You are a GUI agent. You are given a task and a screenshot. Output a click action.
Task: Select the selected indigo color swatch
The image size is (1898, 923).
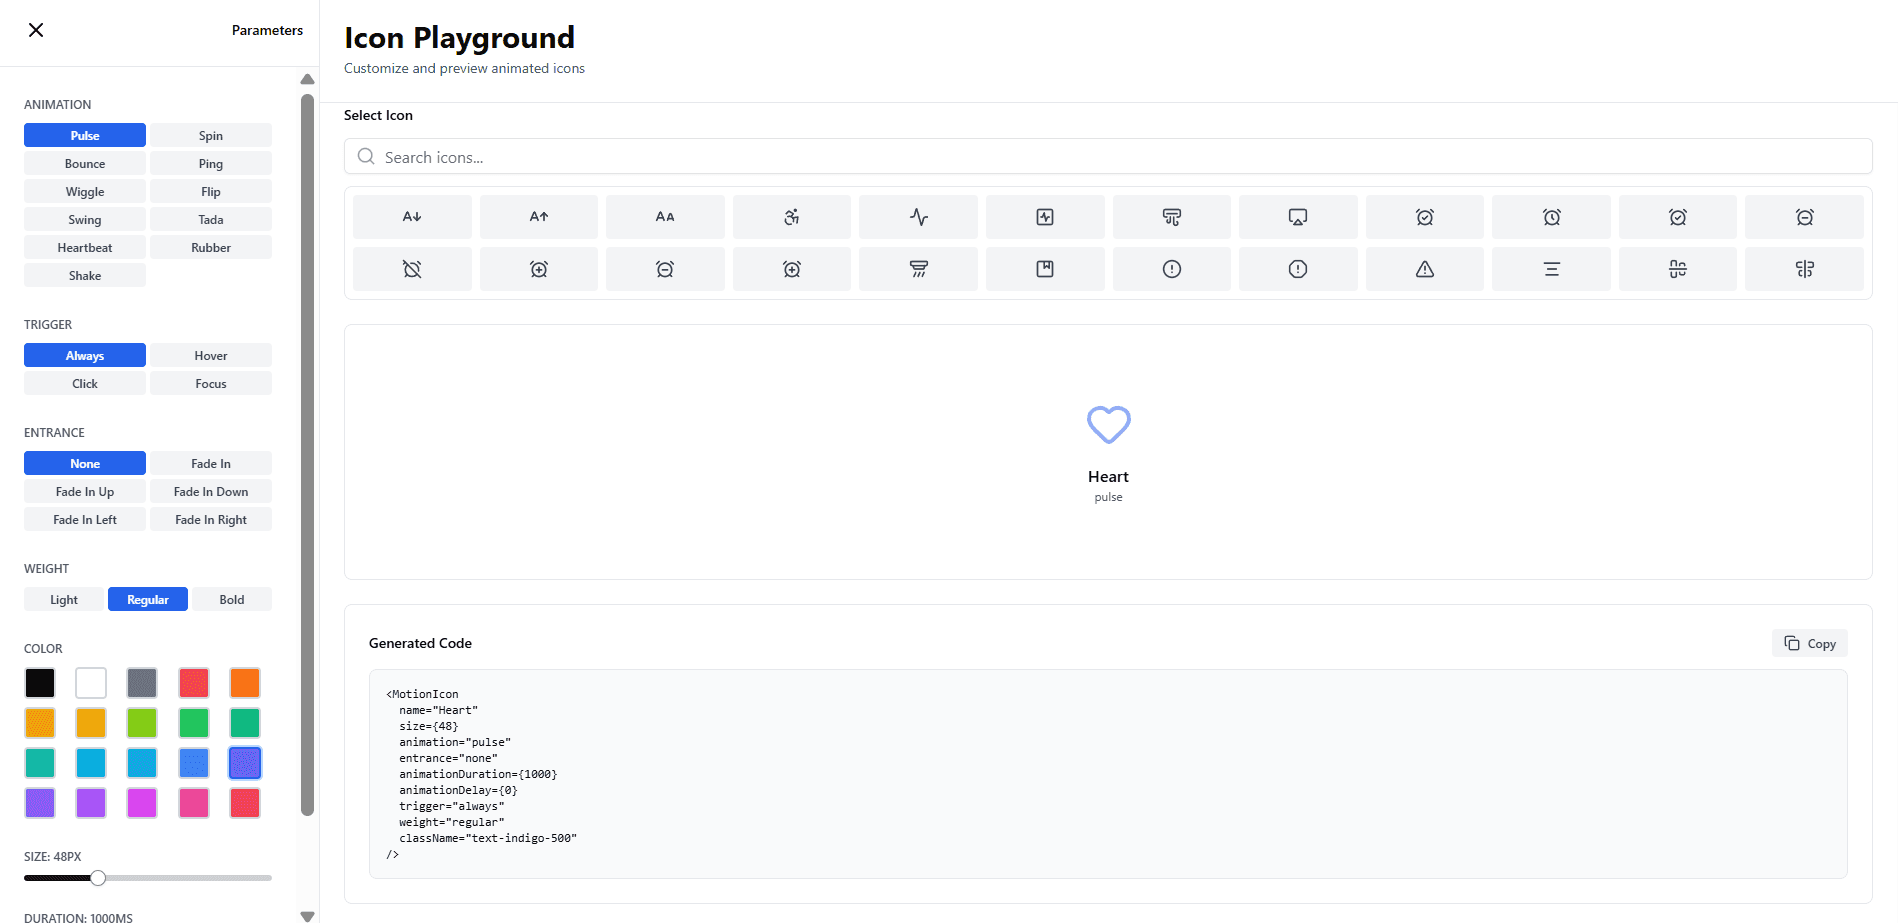pyautogui.click(x=245, y=763)
